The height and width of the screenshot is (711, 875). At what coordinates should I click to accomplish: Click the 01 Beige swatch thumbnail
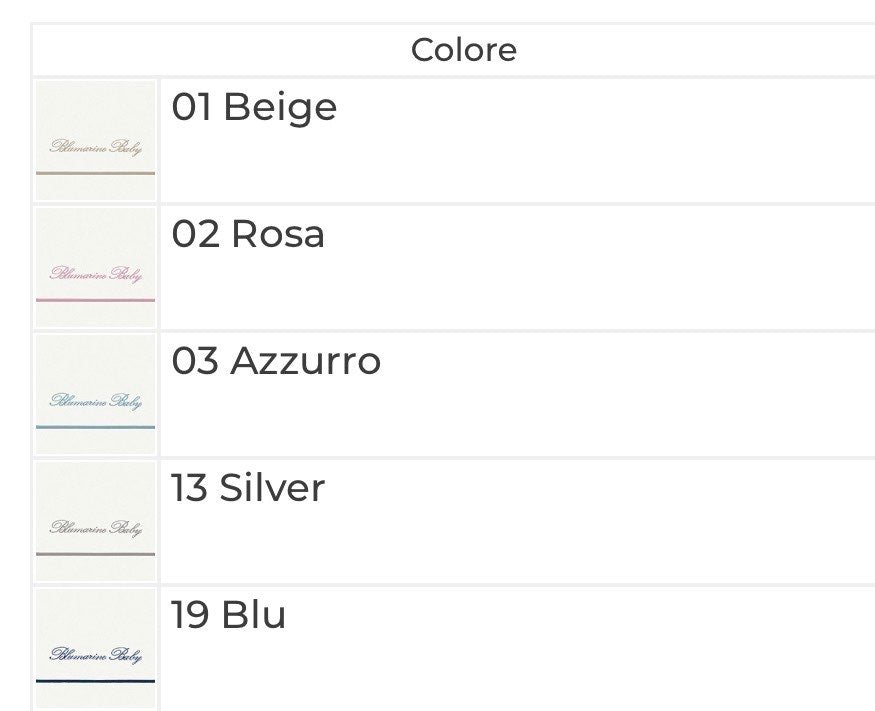[x=96, y=140]
